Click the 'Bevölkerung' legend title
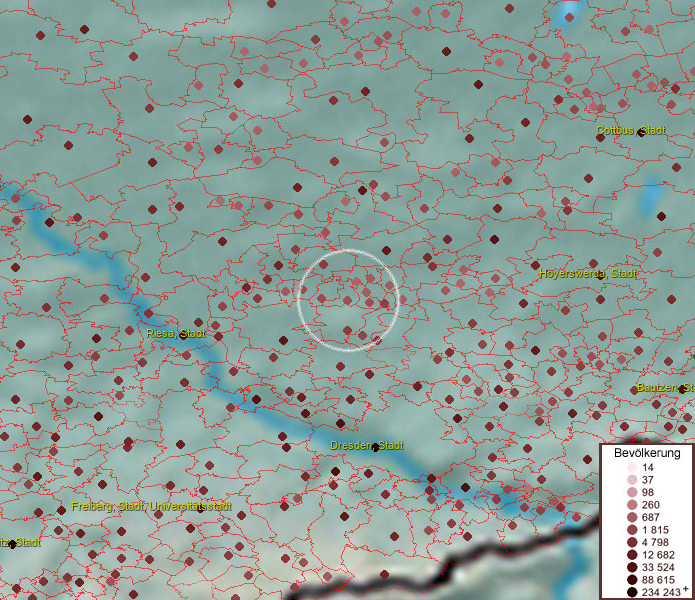Viewport: 695px width, 600px height. (647, 453)
